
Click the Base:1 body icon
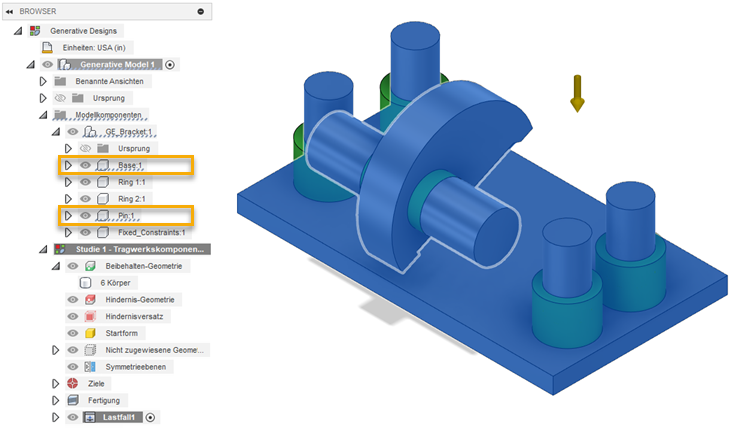click(102, 165)
